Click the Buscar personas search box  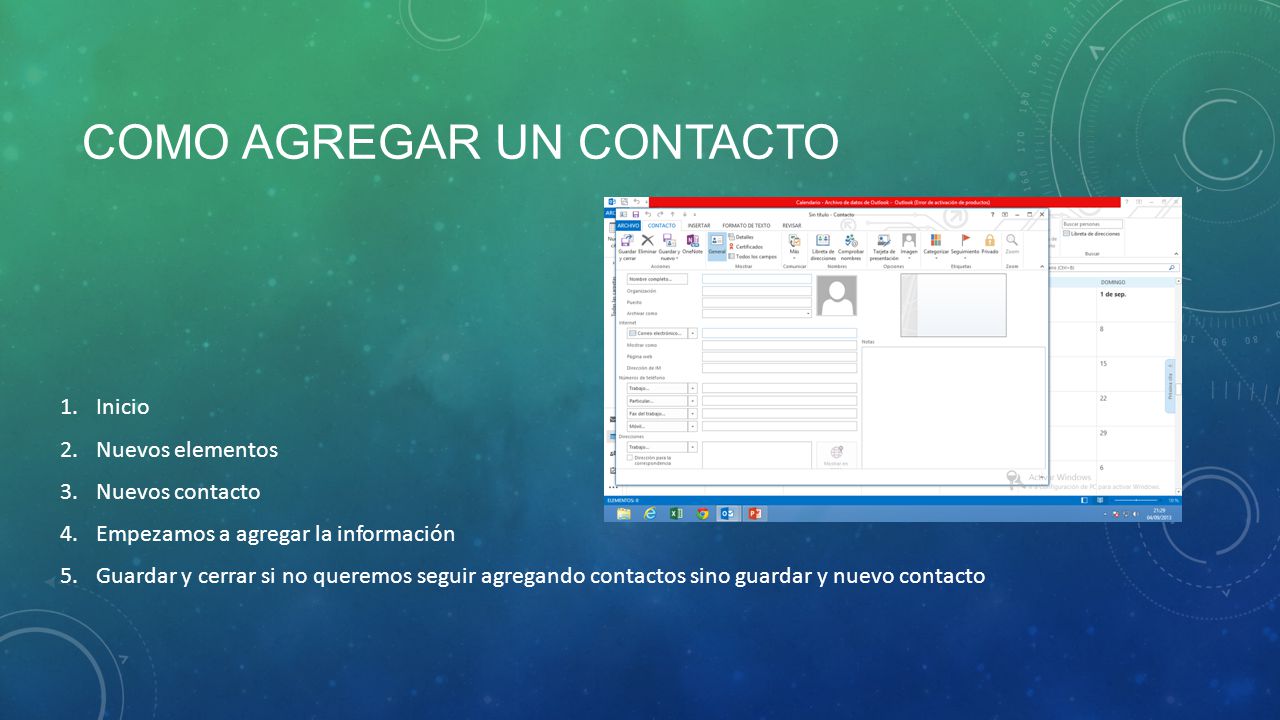click(1092, 224)
